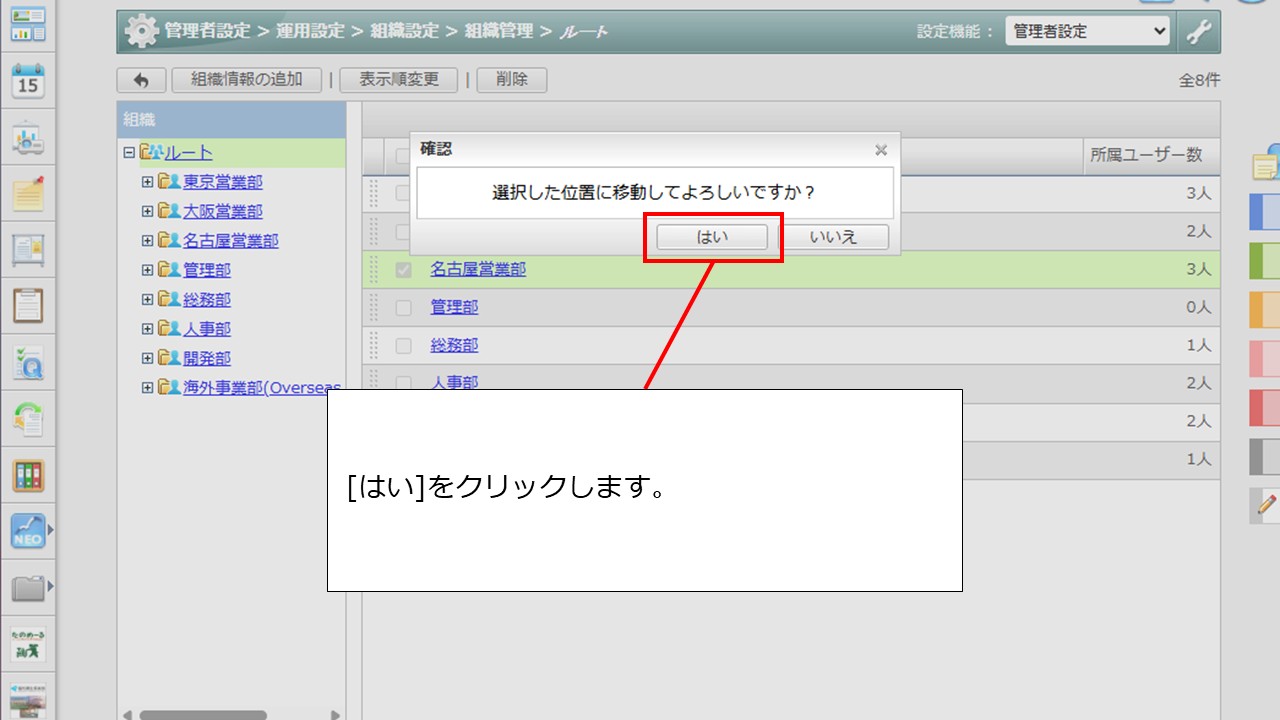Click the 選択した位置に移動してよろしいですか？ message
This screenshot has height=720, width=1280.
654,192
